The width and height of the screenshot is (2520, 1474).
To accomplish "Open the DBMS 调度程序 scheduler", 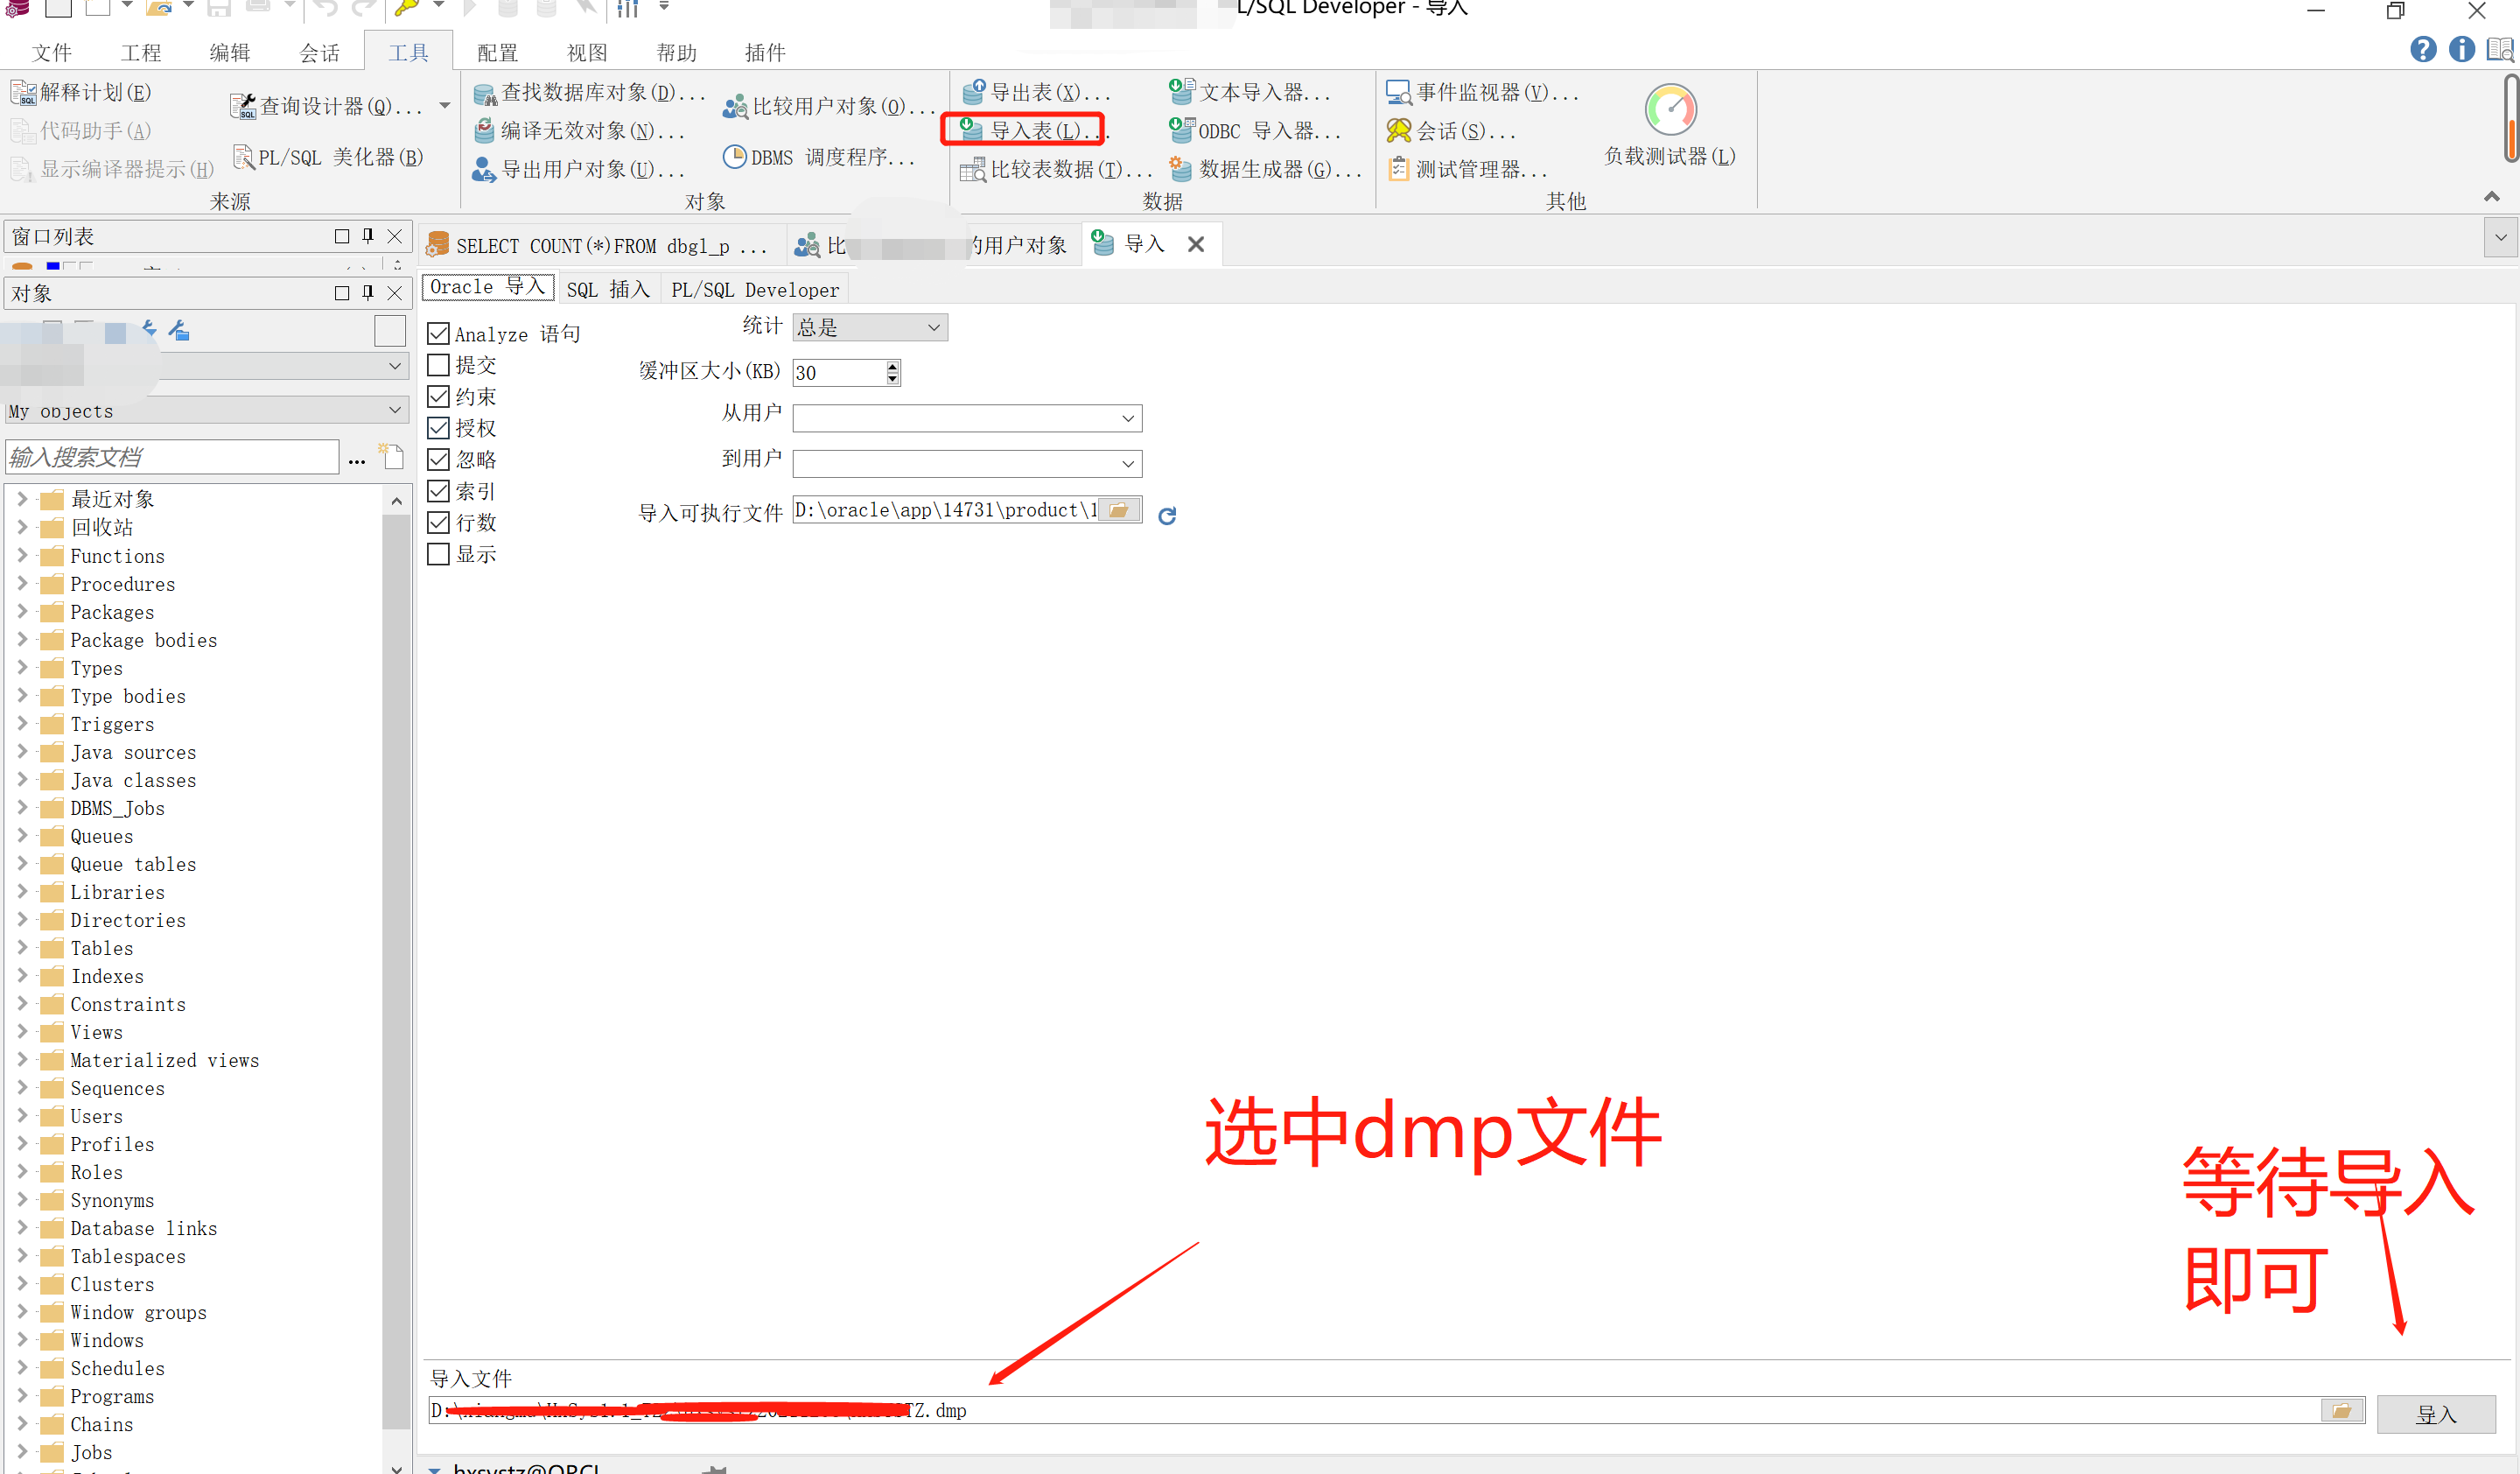I will 818,157.
